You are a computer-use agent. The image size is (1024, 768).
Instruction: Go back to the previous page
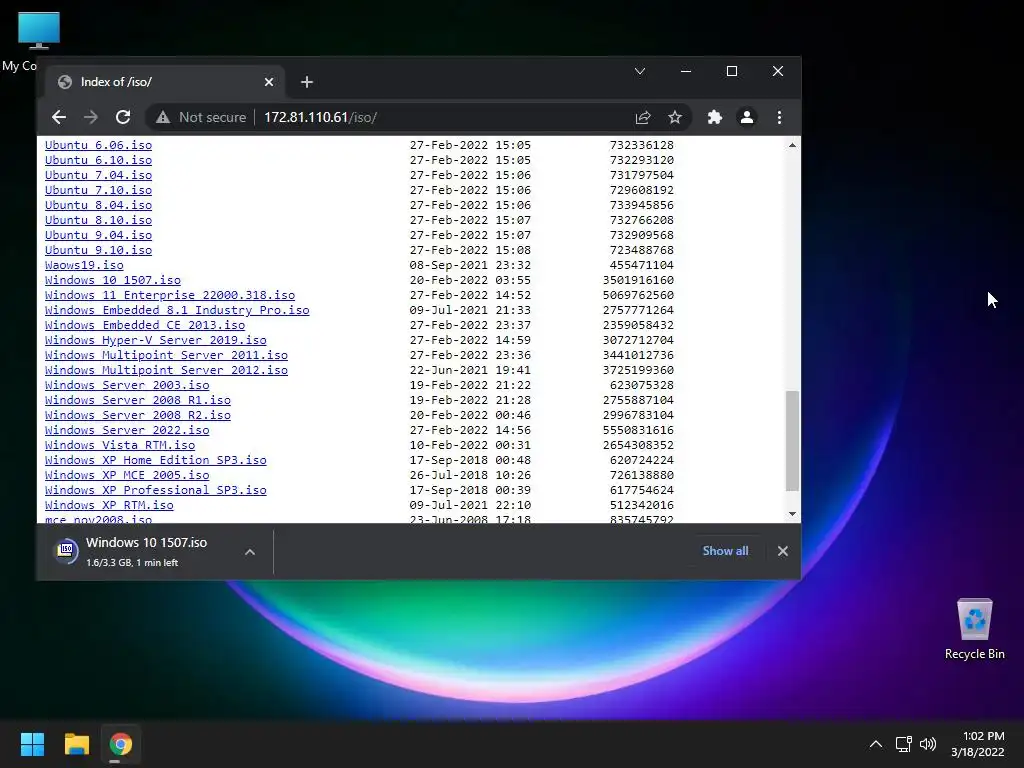click(x=59, y=118)
